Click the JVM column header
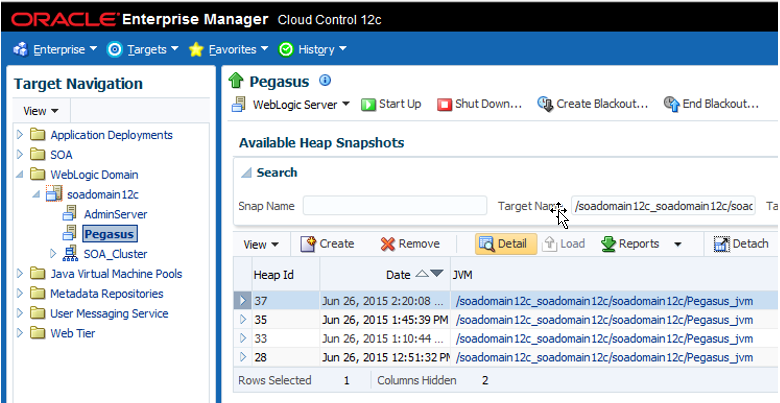 (x=614, y=275)
